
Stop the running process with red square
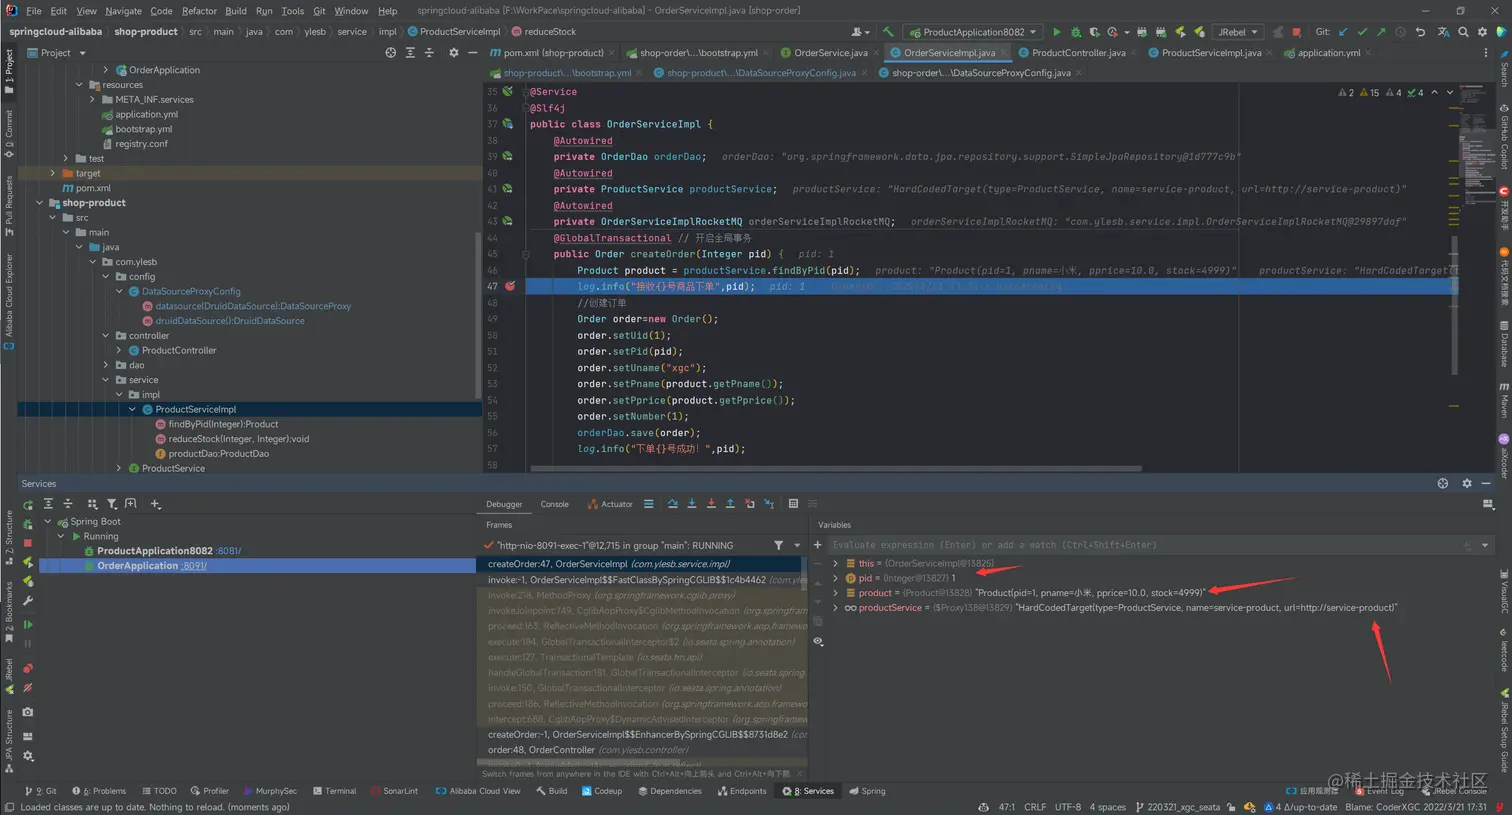point(1296,32)
